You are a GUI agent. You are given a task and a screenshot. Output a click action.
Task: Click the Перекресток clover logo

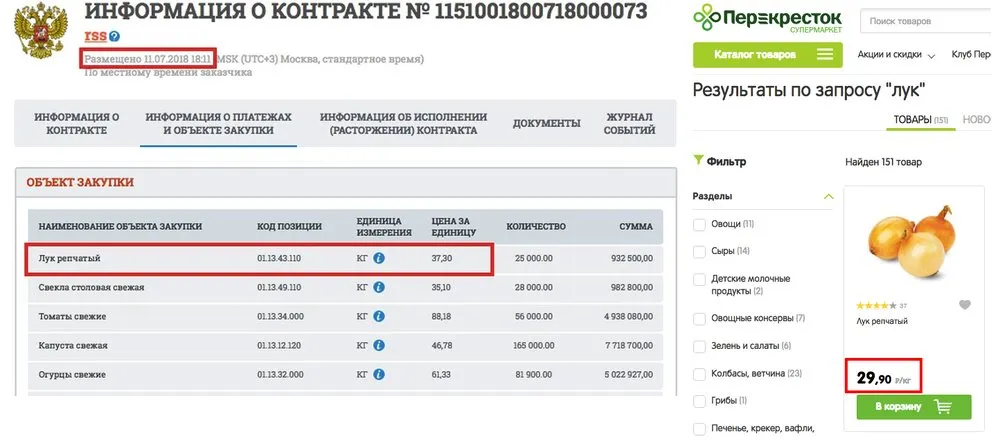(x=706, y=18)
